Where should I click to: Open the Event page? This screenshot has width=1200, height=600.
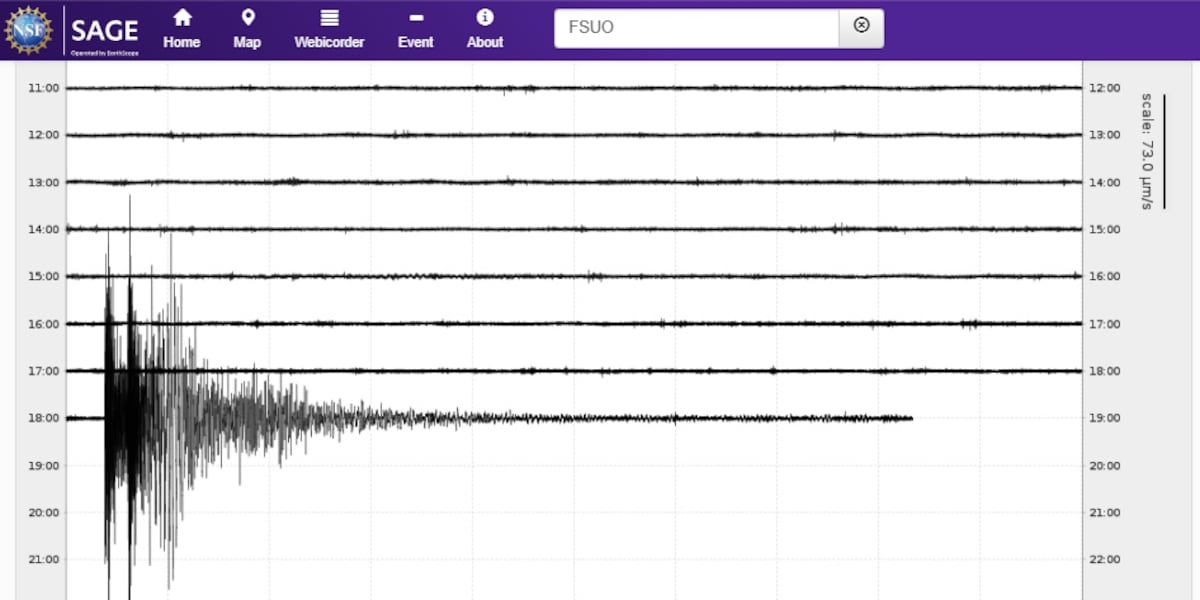point(415,30)
